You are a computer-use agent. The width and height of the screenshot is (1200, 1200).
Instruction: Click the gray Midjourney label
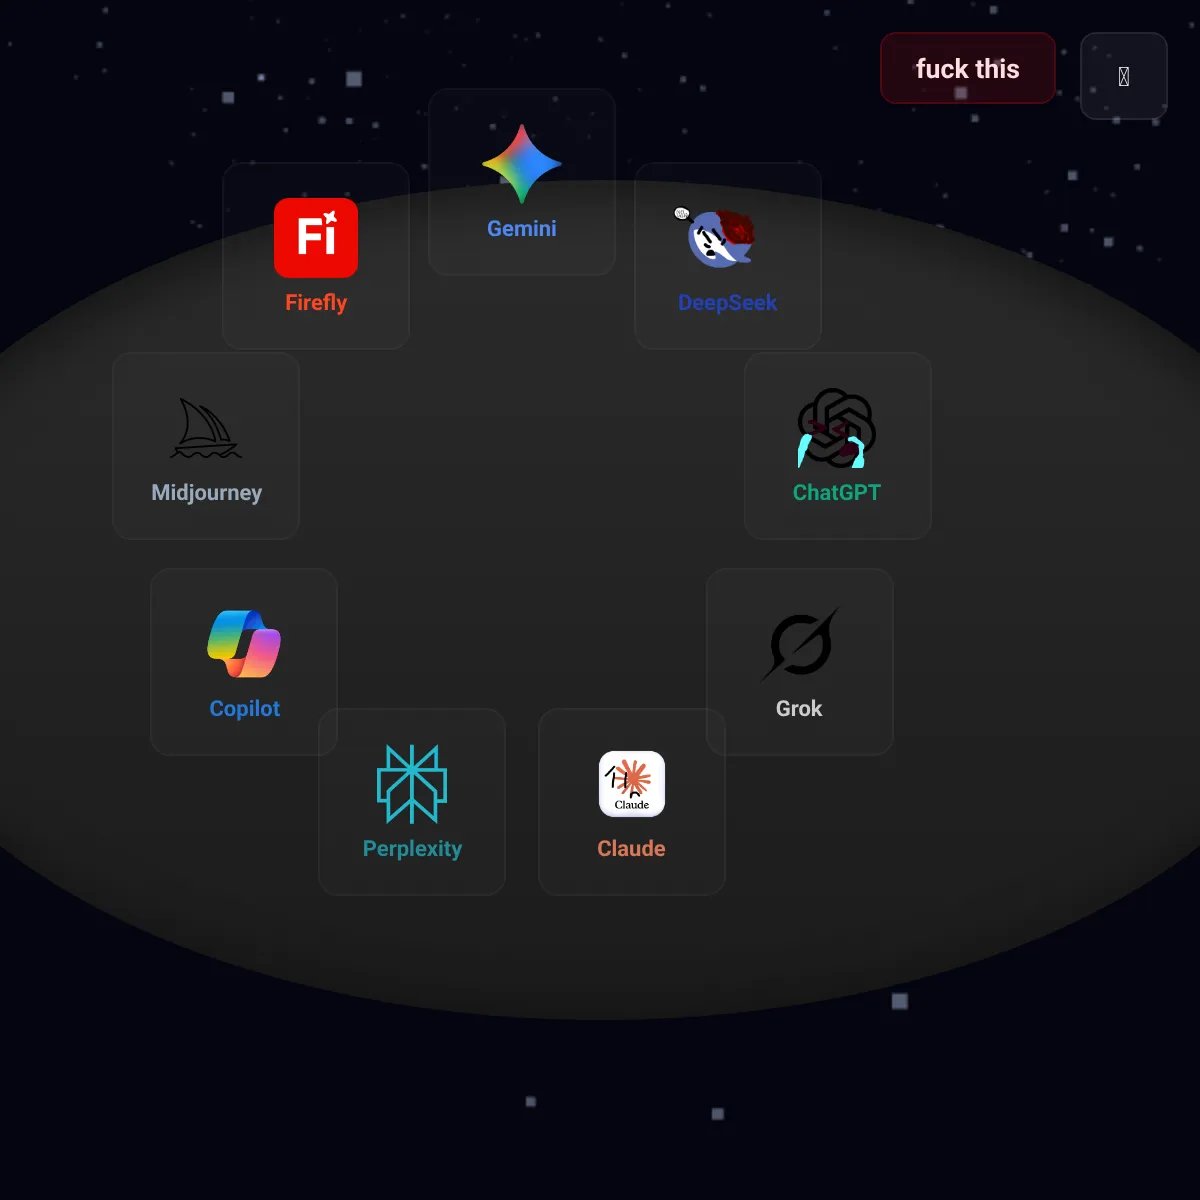pyautogui.click(x=206, y=493)
